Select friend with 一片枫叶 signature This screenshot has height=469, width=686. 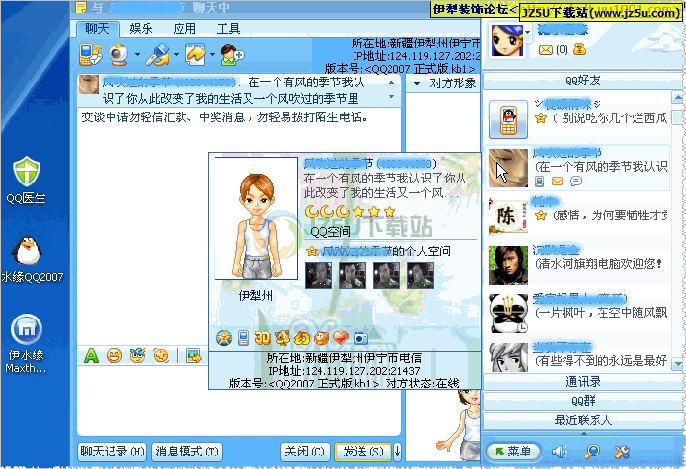(x=578, y=312)
